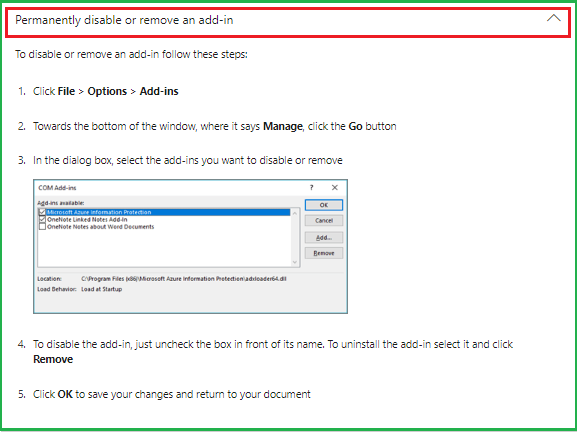
Task: Uncheck the OneNote Linked Notes Add-In checkbox
Action: [42, 219]
